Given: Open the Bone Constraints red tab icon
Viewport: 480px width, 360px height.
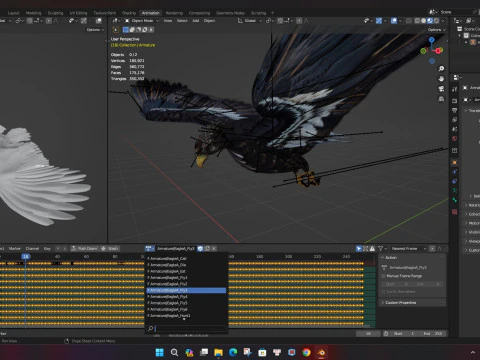Looking at the screenshot, I should (x=454, y=212).
